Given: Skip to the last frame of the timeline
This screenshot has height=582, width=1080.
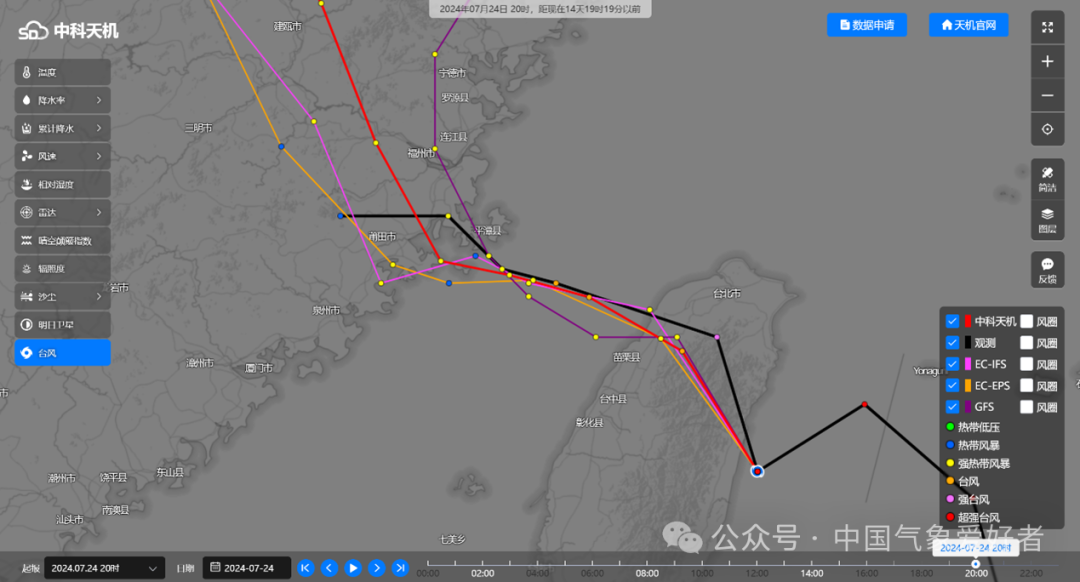Looking at the screenshot, I should pyautogui.click(x=400, y=568).
